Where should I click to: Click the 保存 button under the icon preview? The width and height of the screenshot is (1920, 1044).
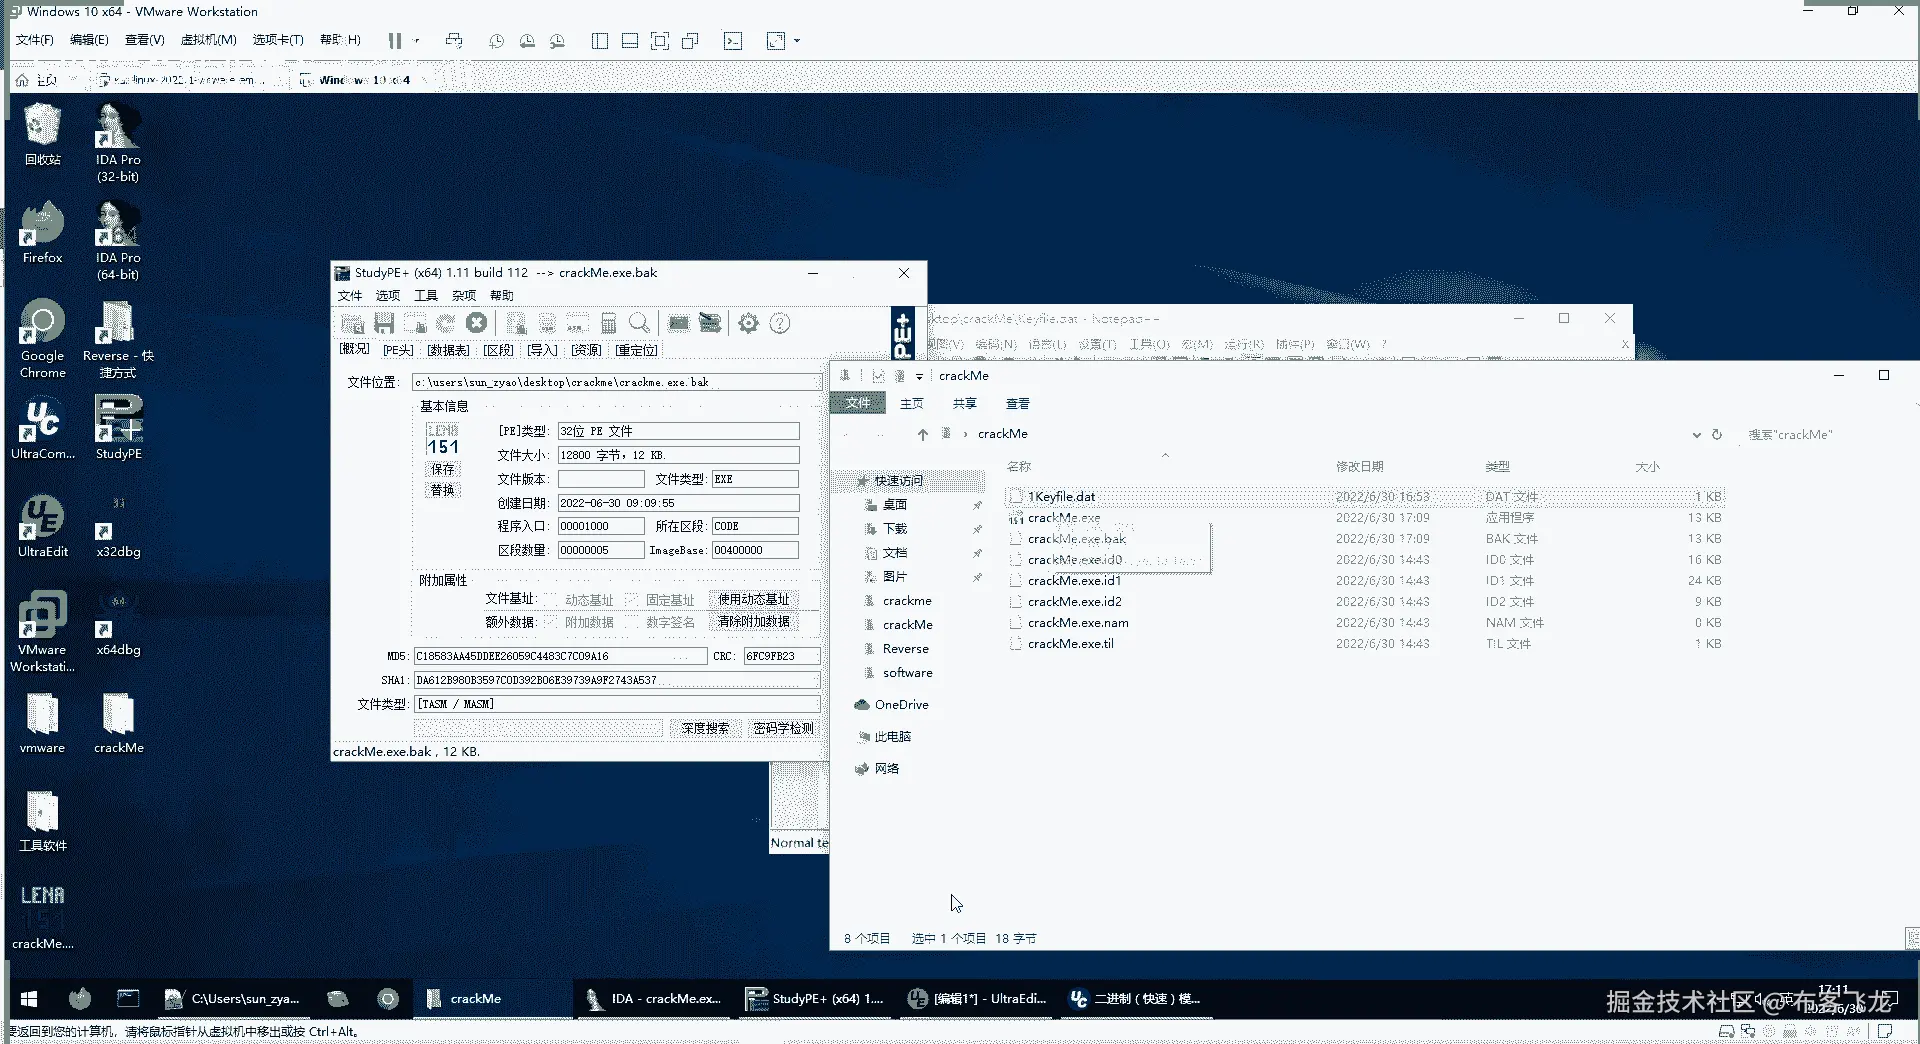click(x=443, y=470)
